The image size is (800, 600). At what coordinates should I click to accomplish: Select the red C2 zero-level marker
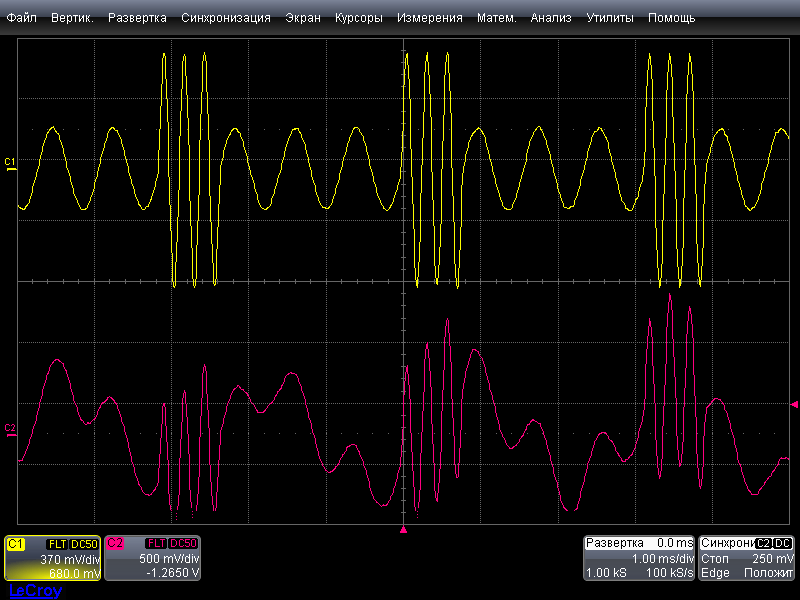click(x=10, y=430)
